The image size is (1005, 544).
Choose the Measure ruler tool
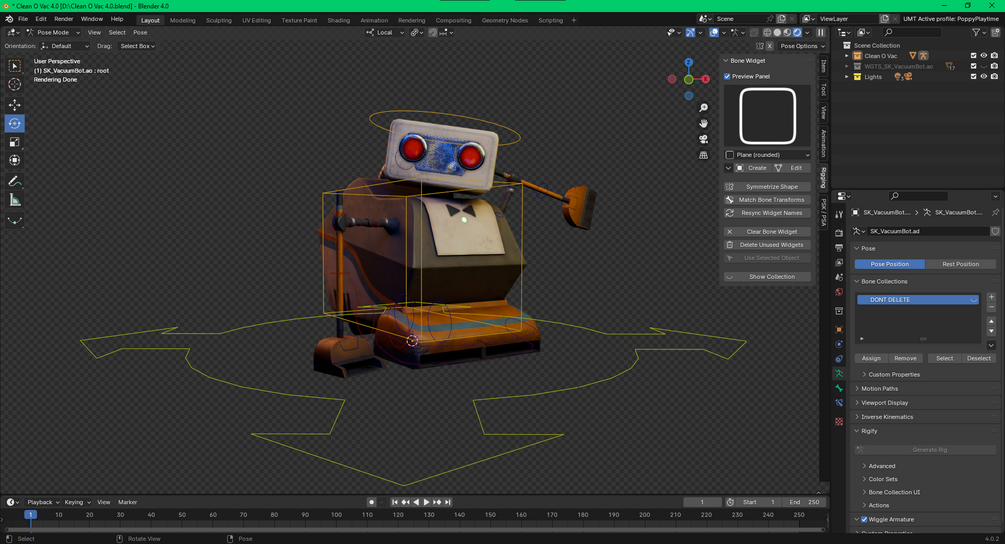14,201
